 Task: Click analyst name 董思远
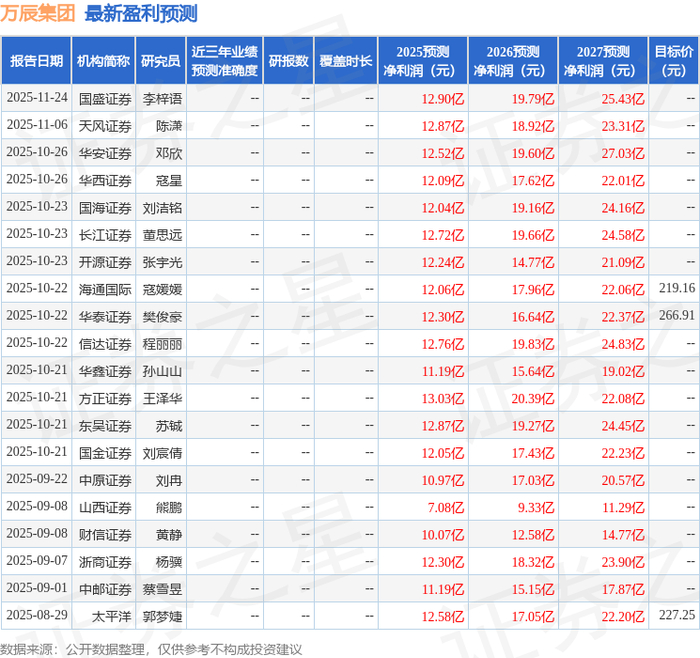(162, 235)
